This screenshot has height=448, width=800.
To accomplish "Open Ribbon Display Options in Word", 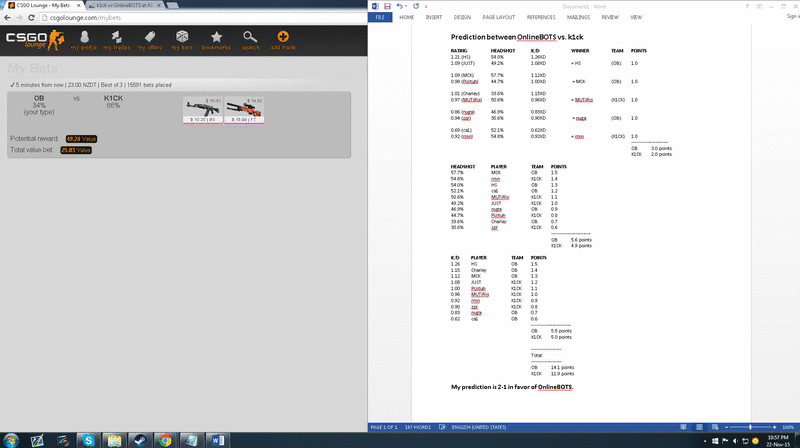I will tap(759, 6).
